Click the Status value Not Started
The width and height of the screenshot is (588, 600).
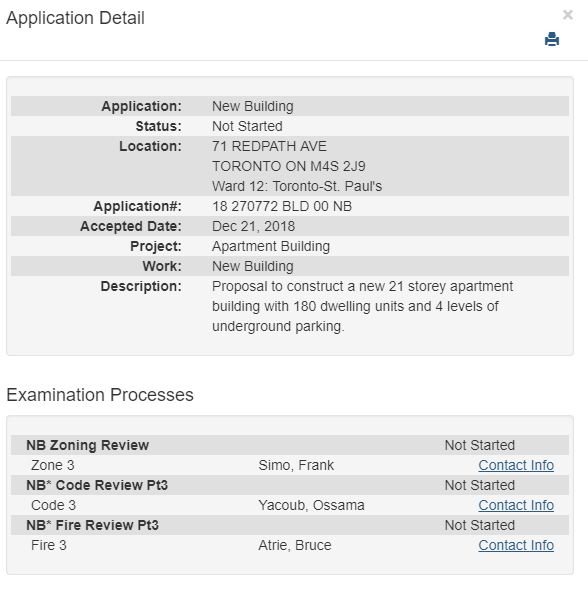pyautogui.click(x=247, y=126)
